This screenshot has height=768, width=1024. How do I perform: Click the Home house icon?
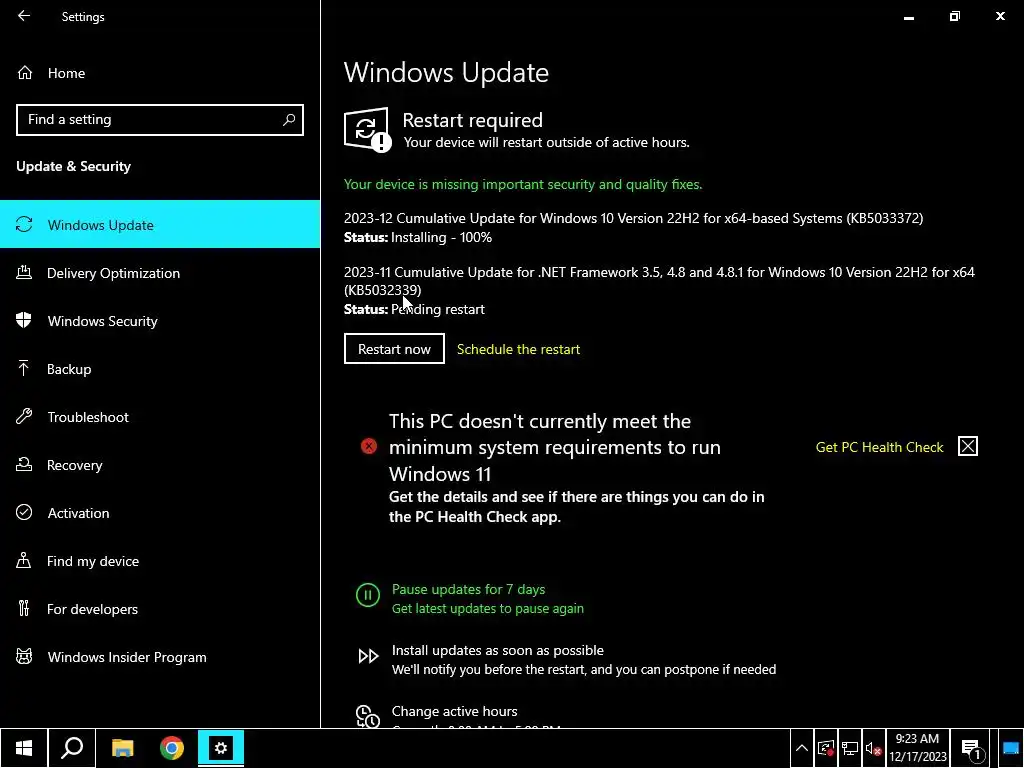(x=25, y=73)
